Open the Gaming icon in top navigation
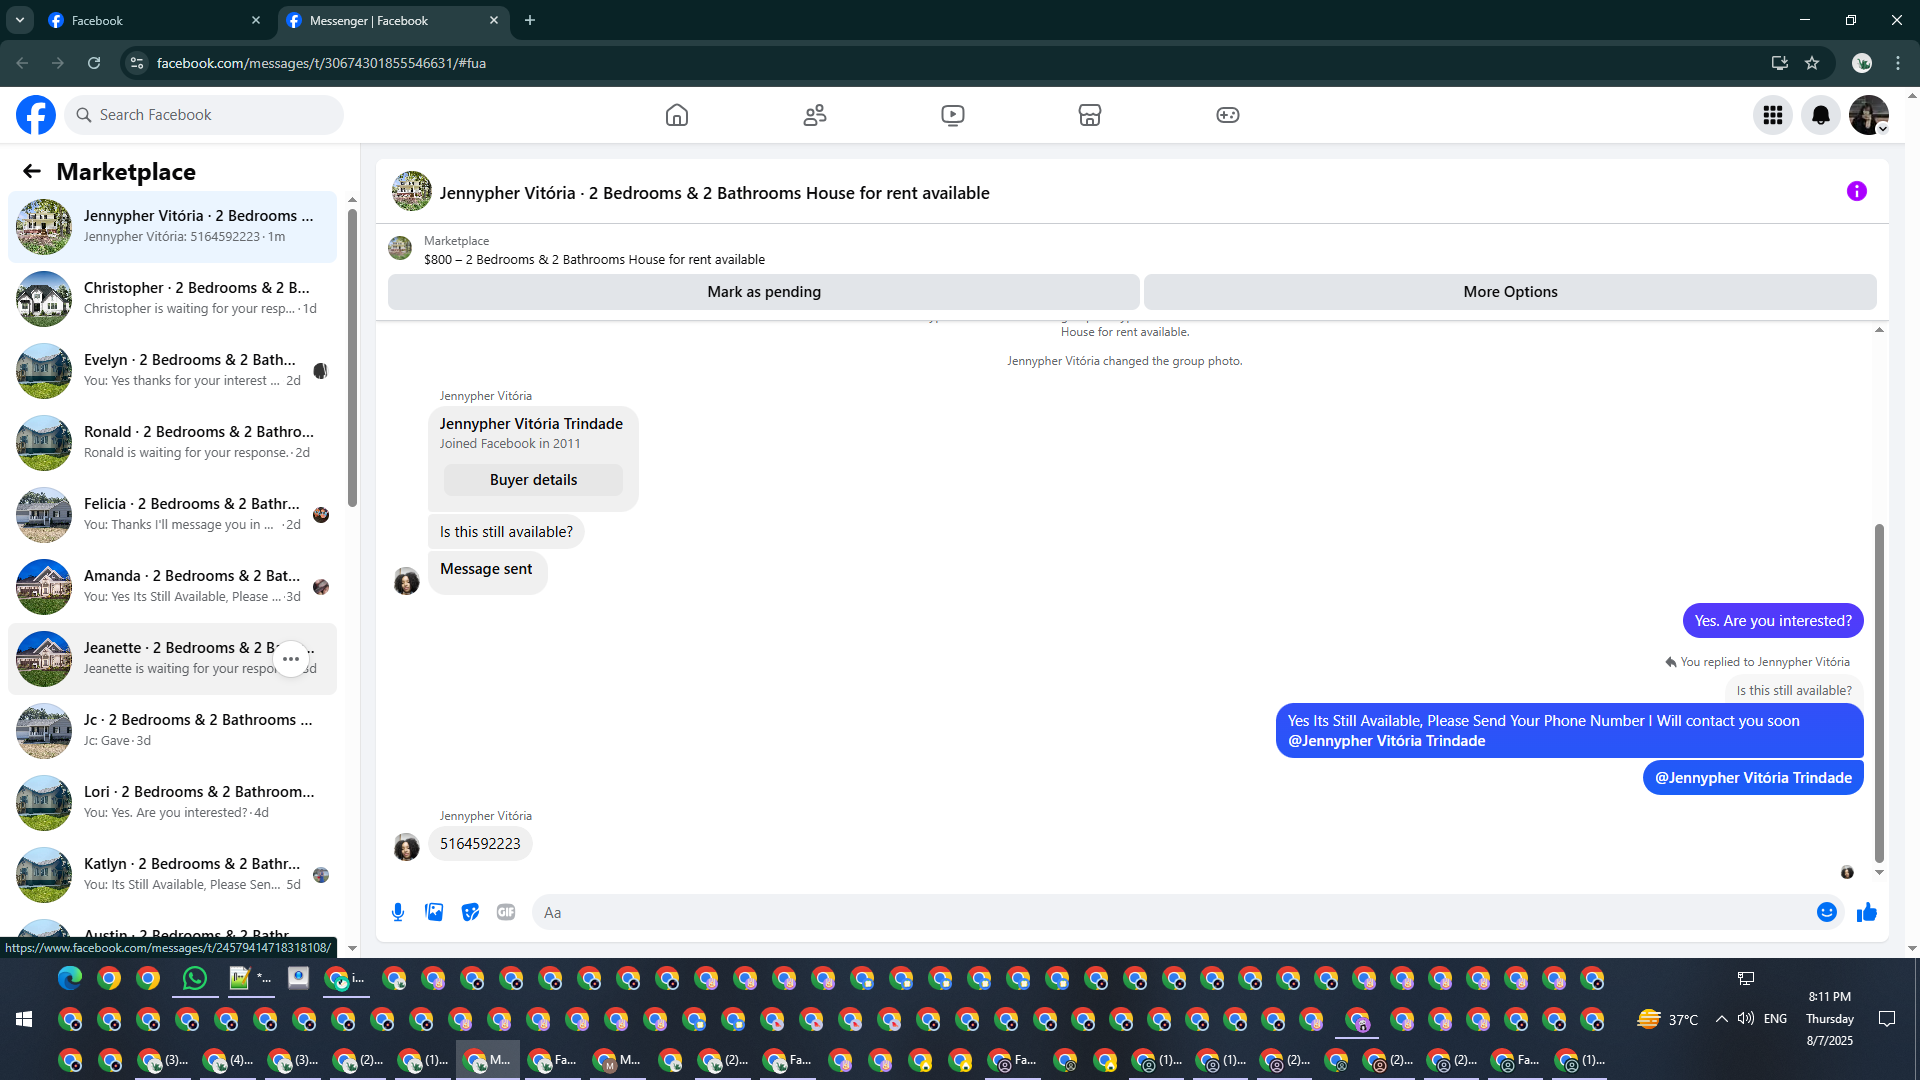Image resolution: width=1920 pixels, height=1080 pixels. click(1228, 115)
